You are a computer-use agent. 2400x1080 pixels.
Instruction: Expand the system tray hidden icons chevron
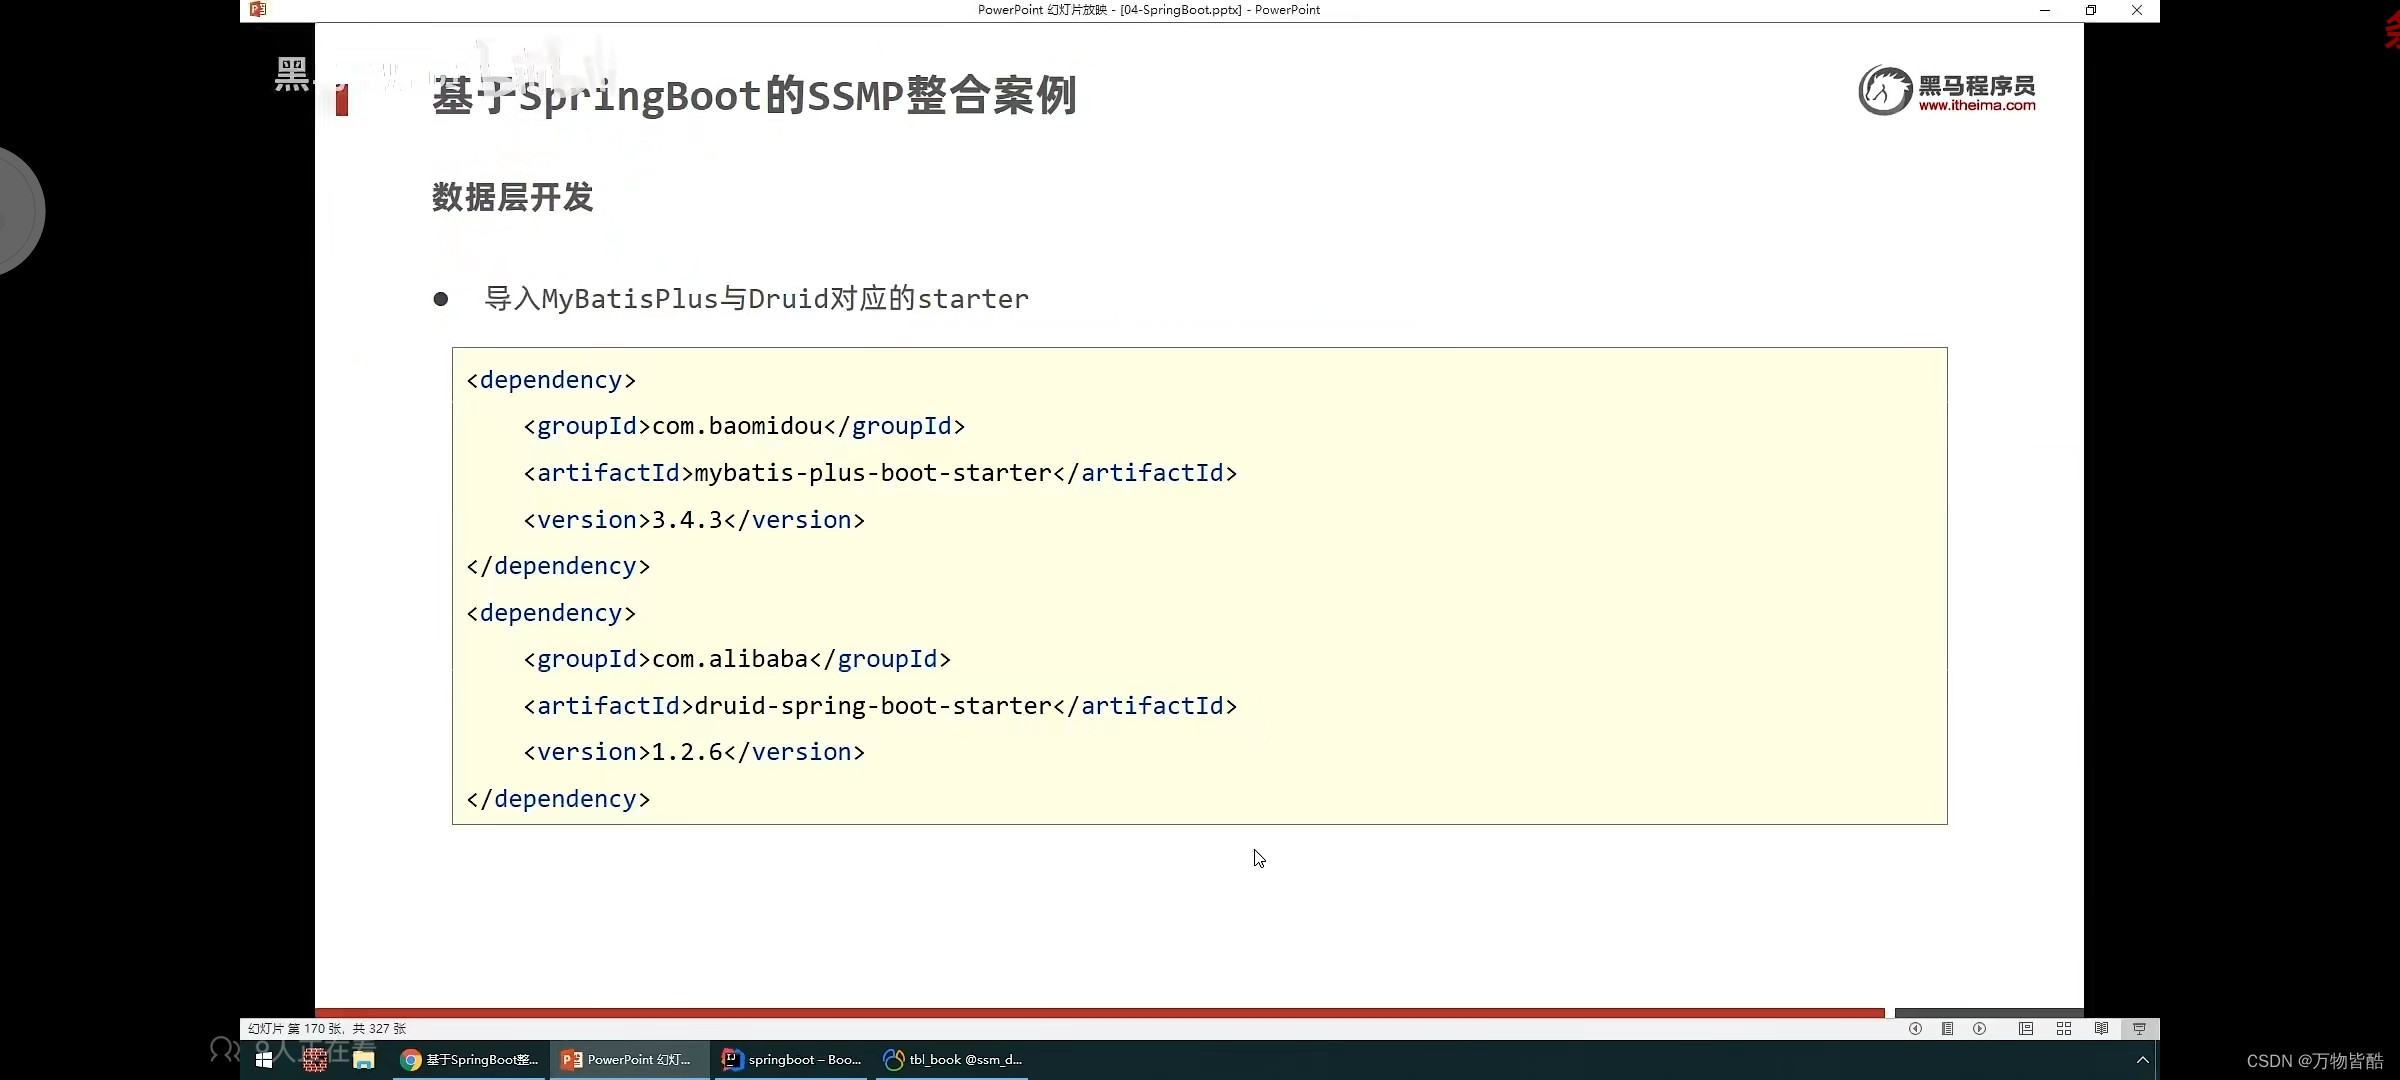pos(2142,1059)
